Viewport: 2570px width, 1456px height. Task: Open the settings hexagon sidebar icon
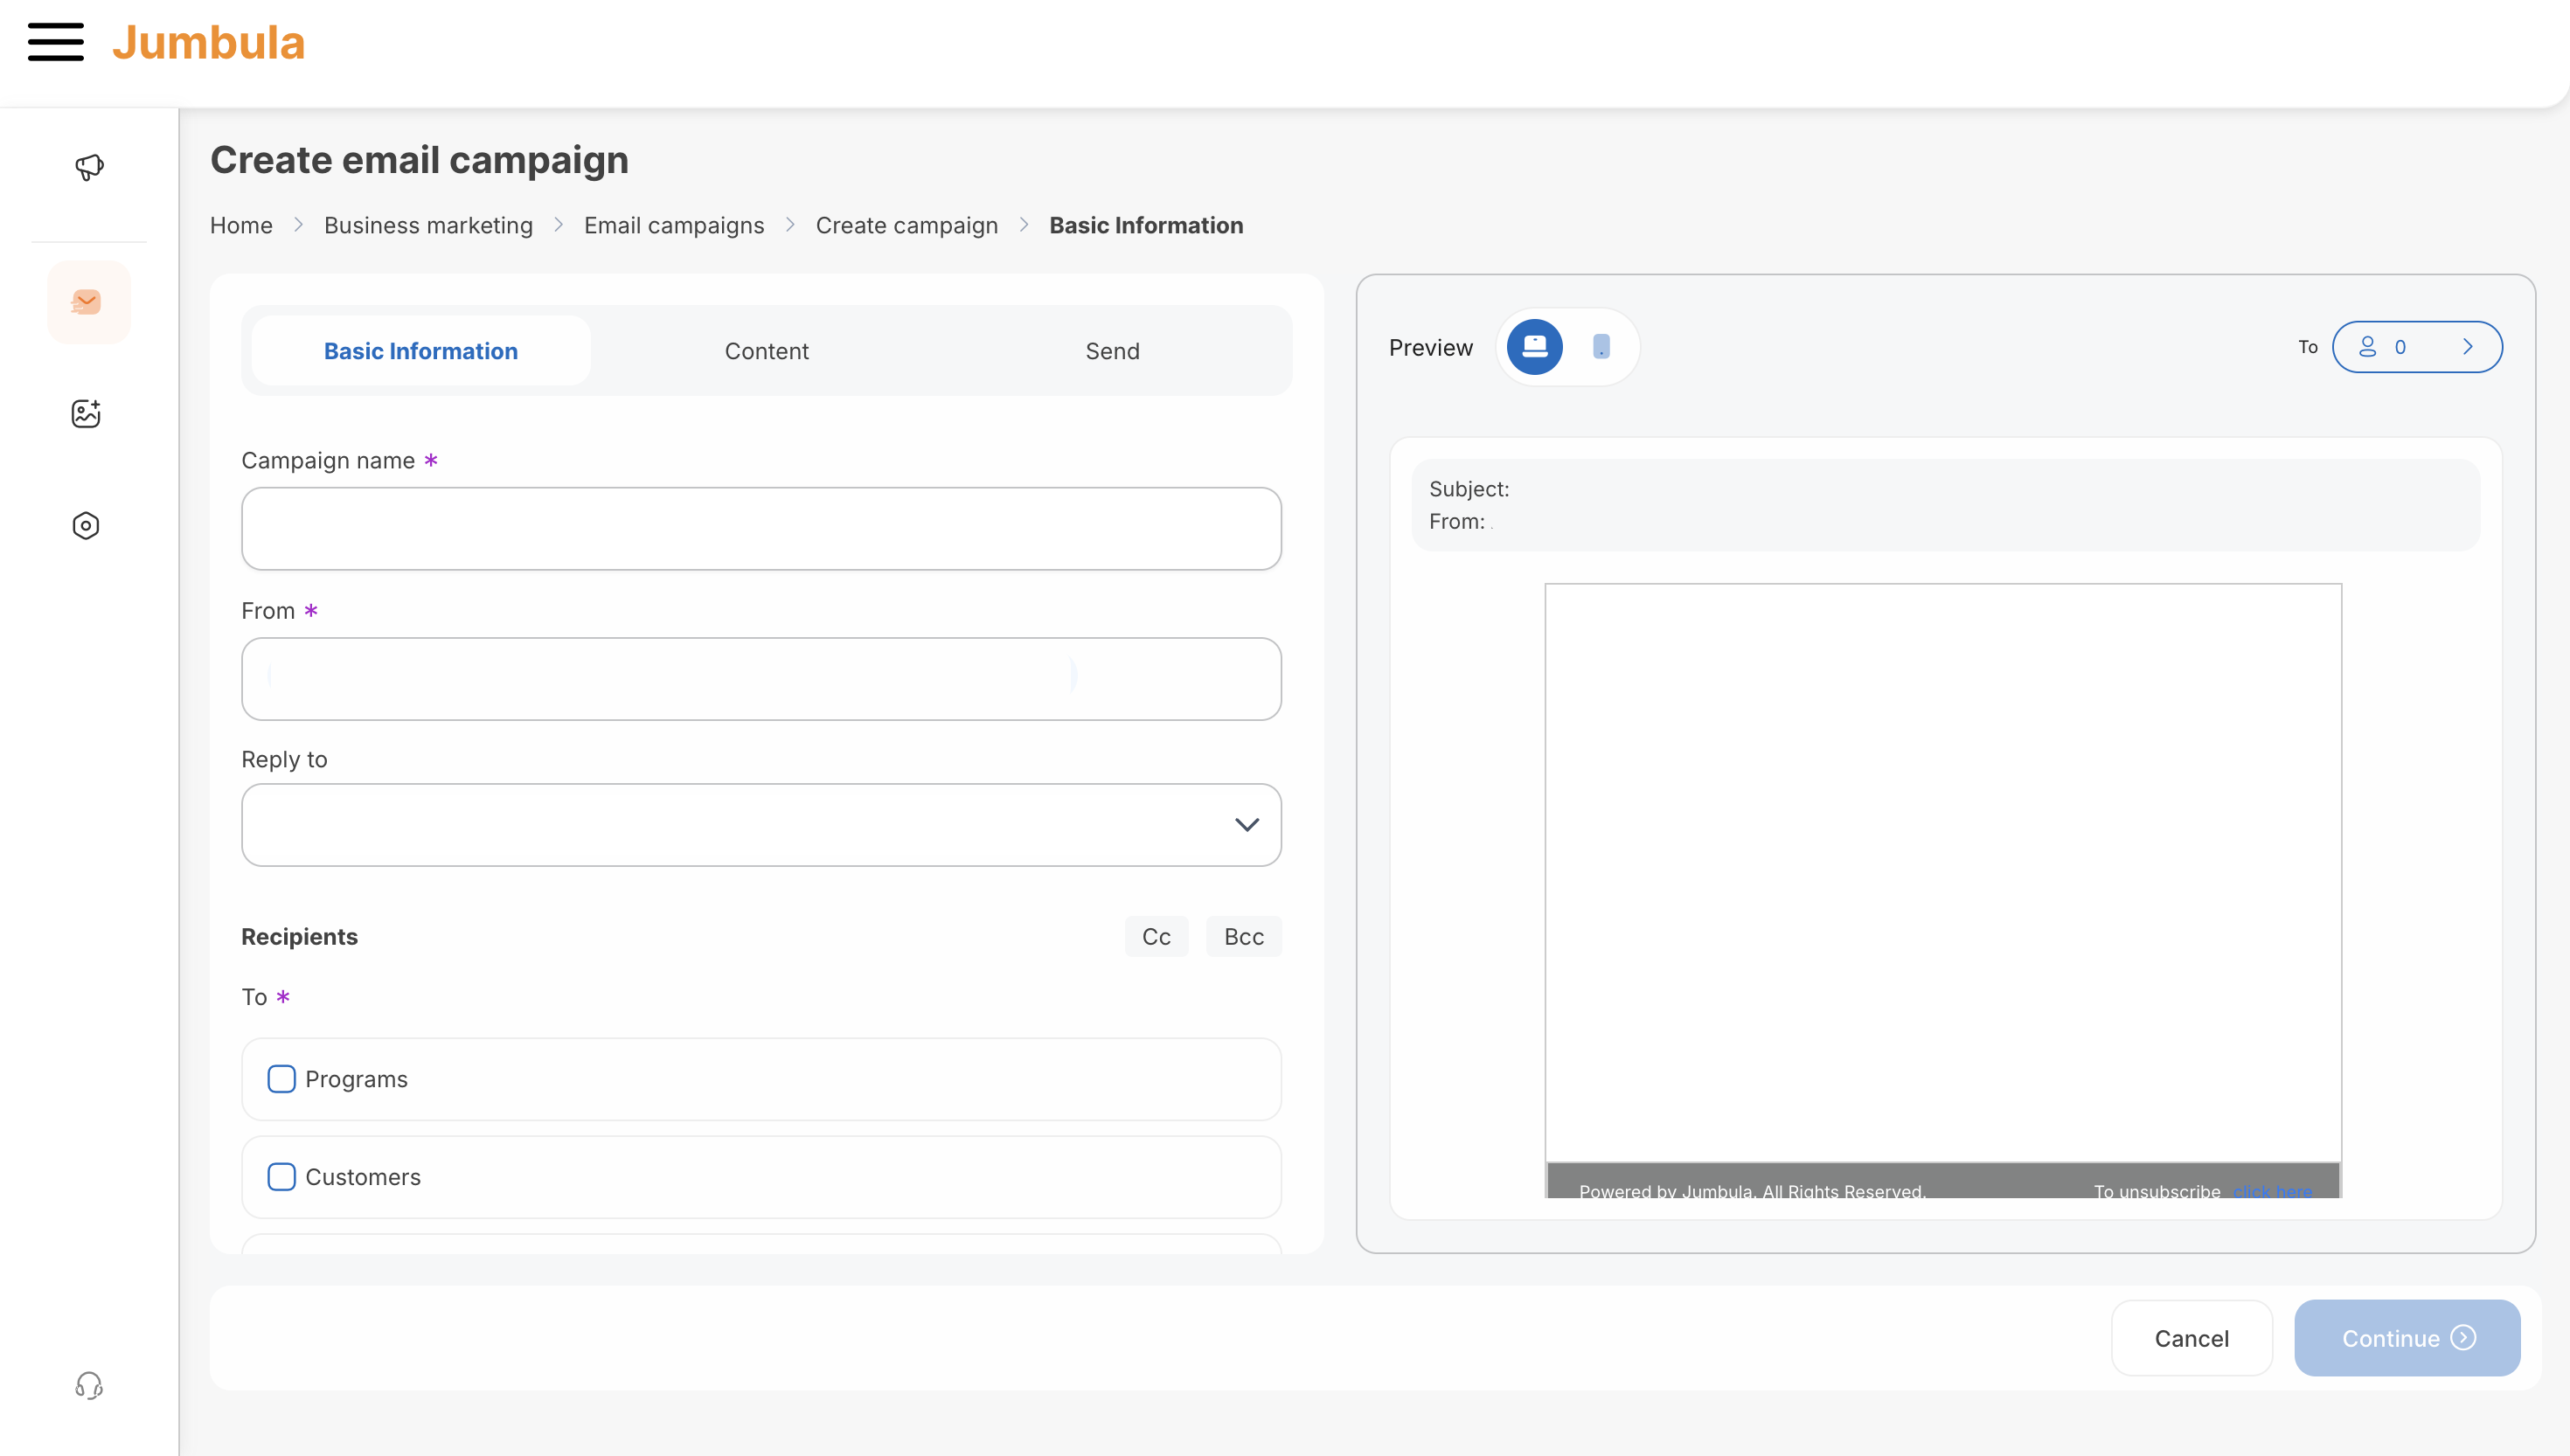[x=86, y=526]
